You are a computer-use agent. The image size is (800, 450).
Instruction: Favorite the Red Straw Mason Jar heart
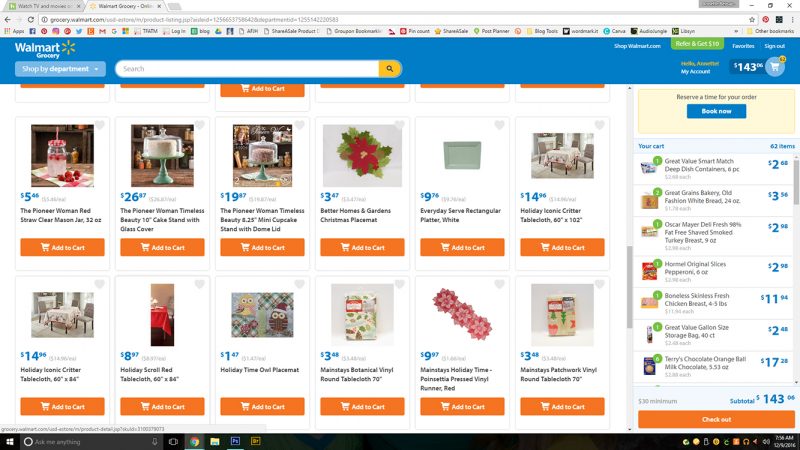pos(99,125)
